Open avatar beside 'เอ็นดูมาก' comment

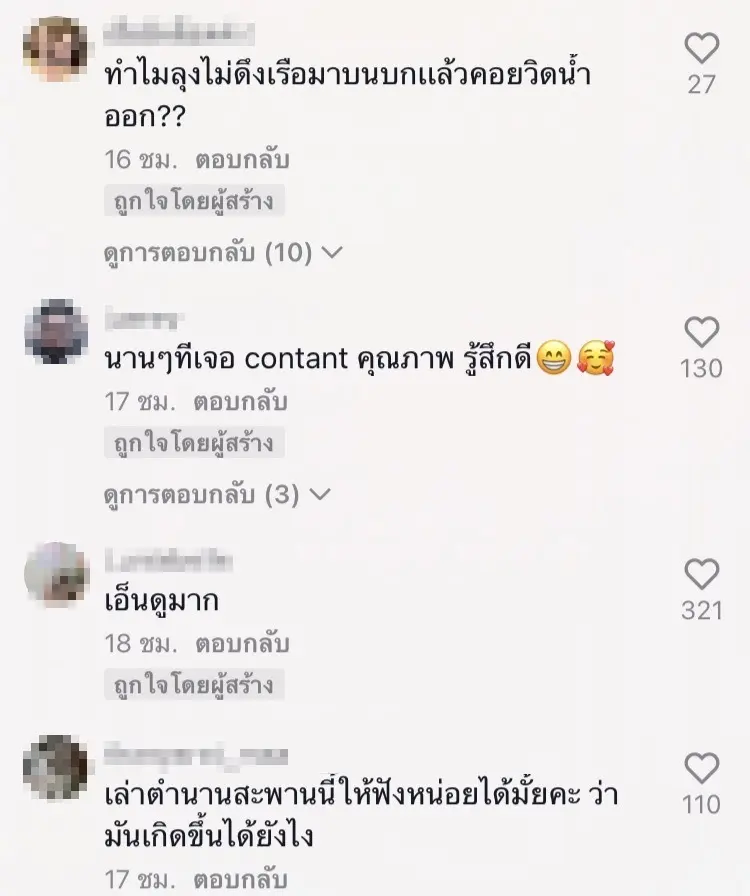[55, 574]
